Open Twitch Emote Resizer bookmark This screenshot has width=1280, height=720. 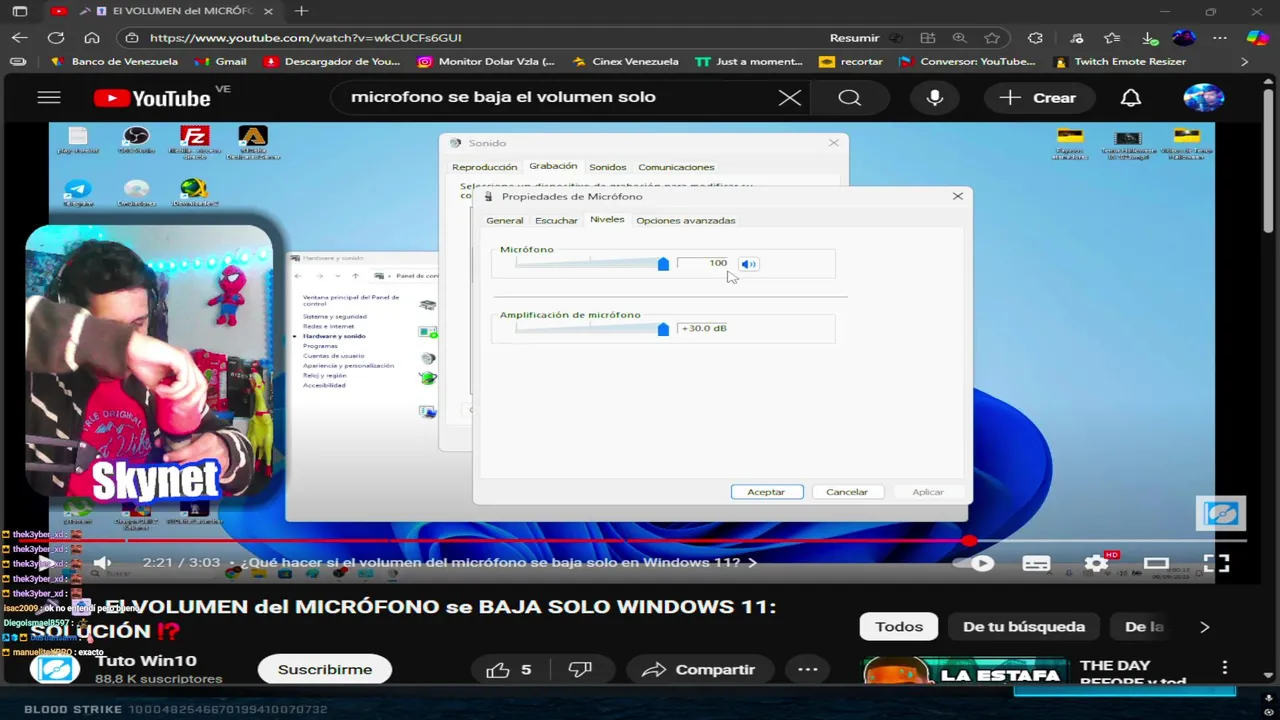pos(1120,61)
